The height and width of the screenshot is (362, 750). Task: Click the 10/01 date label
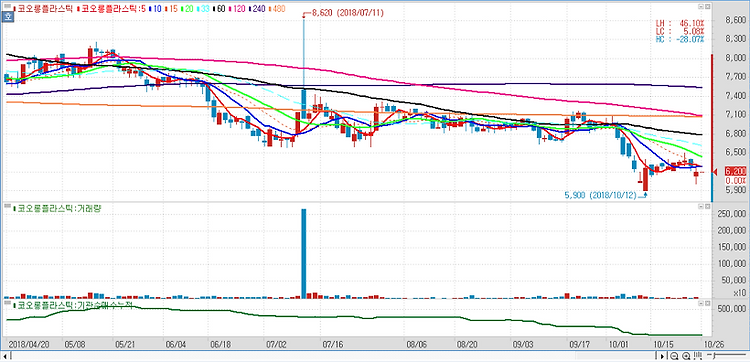pyautogui.click(x=619, y=344)
